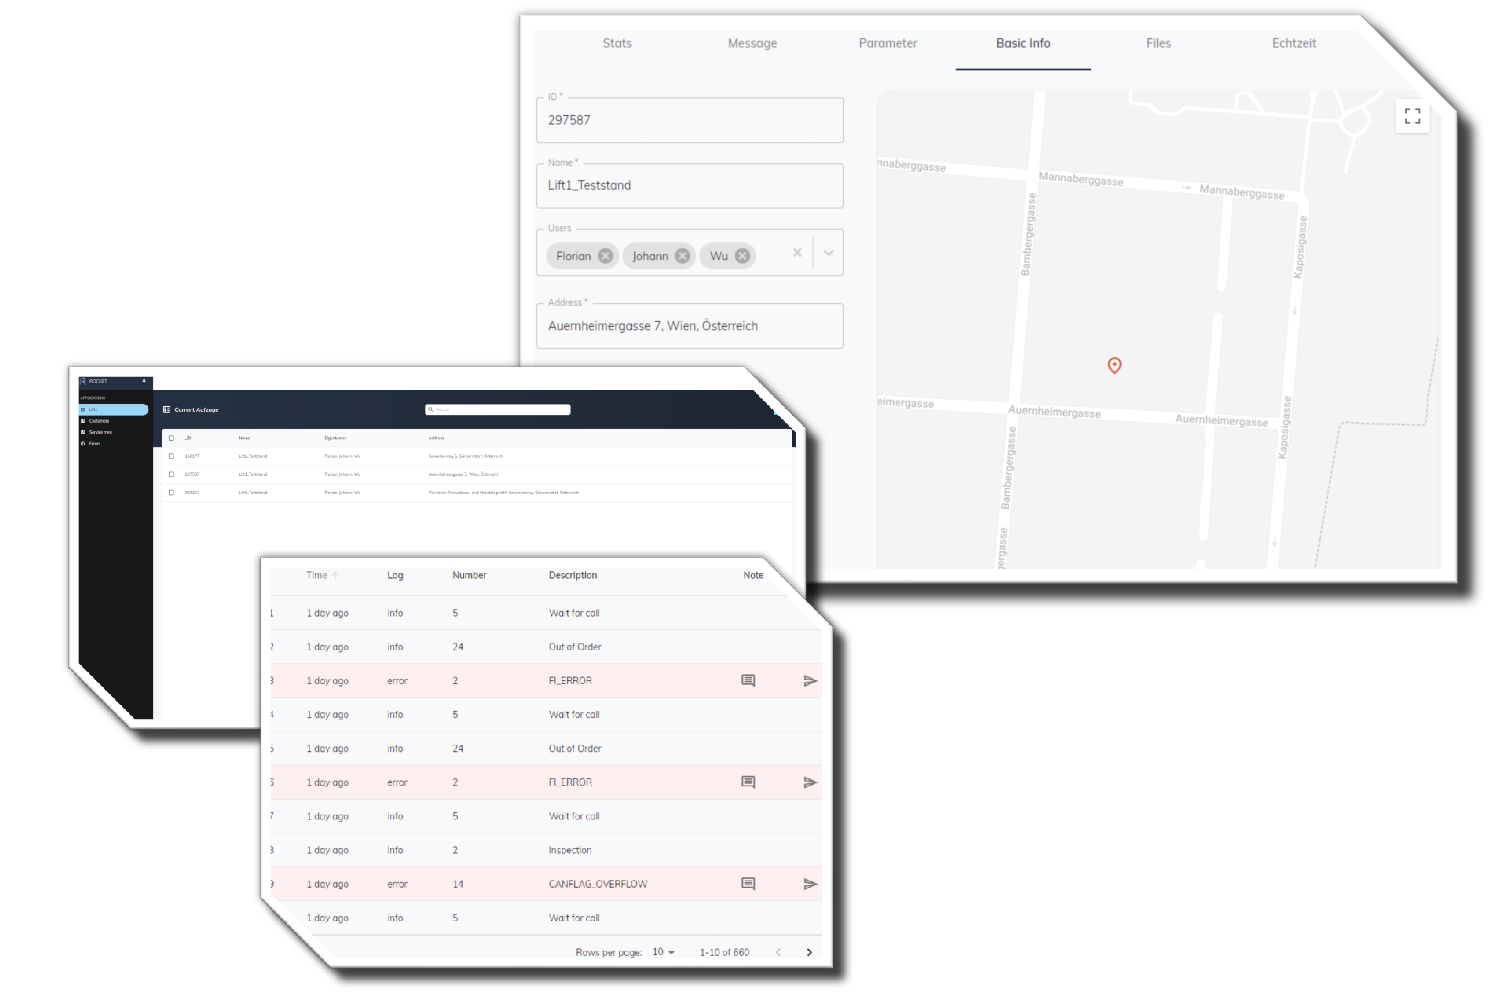Image resolution: width=1500 pixels, height=1000 pixels.
Task: Expand the map to fullscreen
Action: click(x=1412, y=116)
